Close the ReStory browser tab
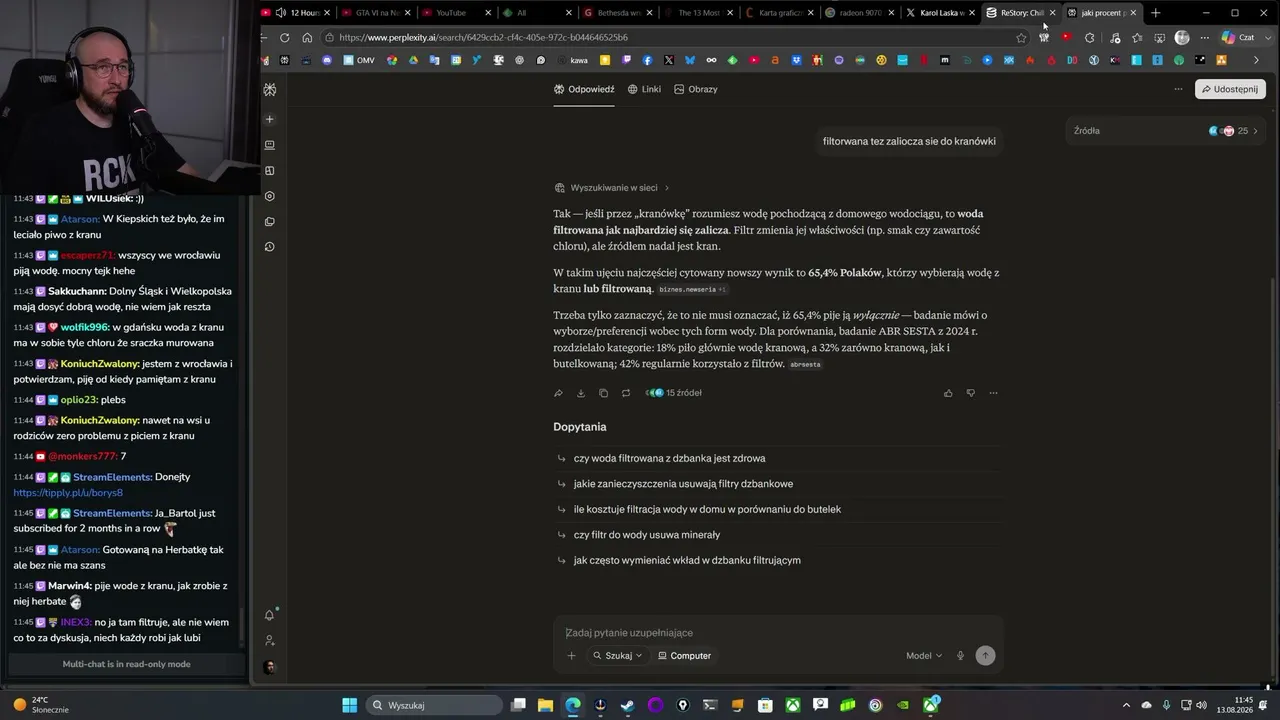This screenshot has width=1280, height=720. click(1052, 13)
